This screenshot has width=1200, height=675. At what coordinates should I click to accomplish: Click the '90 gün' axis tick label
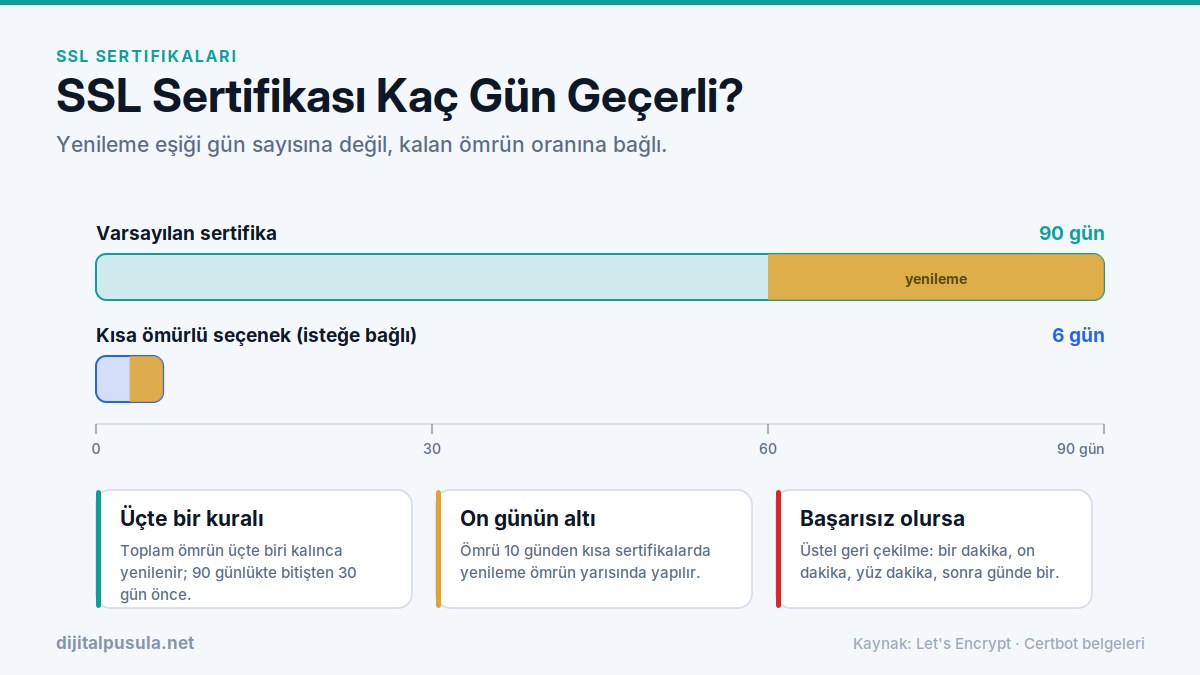1080,449
